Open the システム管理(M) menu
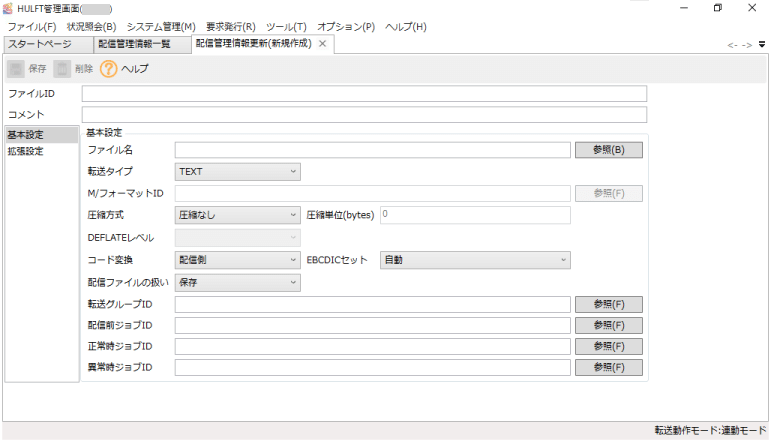This screenshot has width=771, height=442. pyautogui.click(x=161, y=27)
